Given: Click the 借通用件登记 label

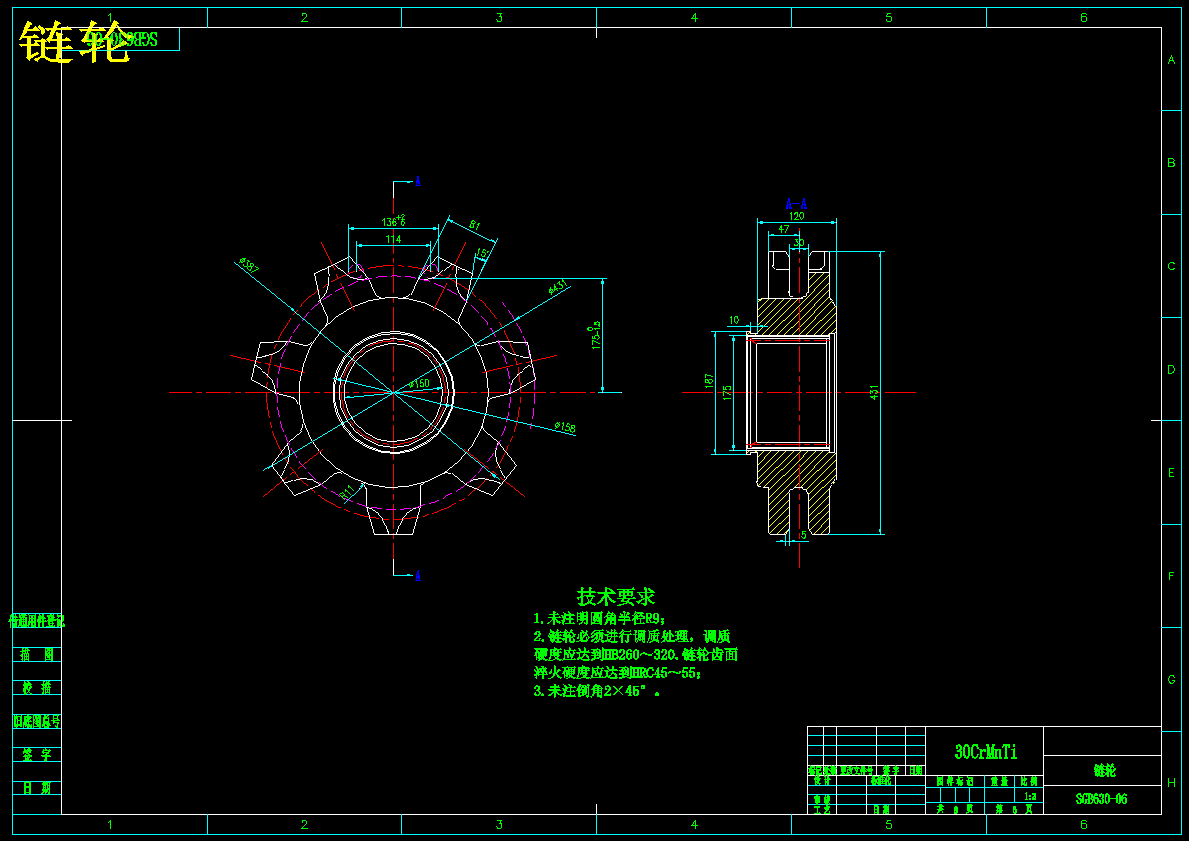Looking at the screenshot, I should coord(36,621).
